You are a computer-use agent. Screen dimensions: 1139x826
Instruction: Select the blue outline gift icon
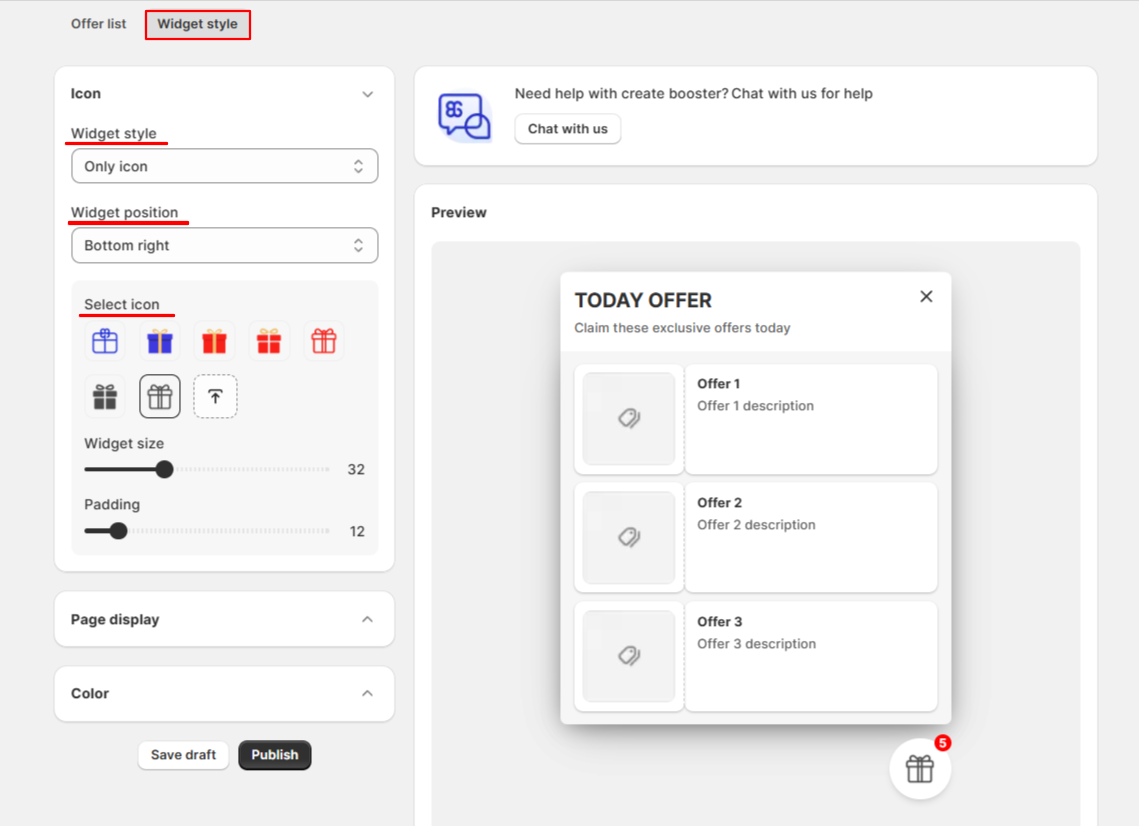pos(105,341)
